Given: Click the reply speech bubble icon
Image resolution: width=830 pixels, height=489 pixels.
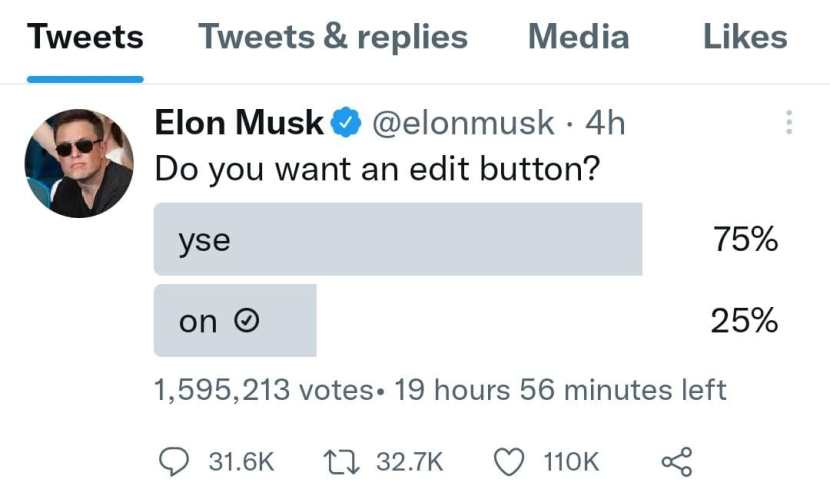Looking at the screenshot, I should [174, 461].
